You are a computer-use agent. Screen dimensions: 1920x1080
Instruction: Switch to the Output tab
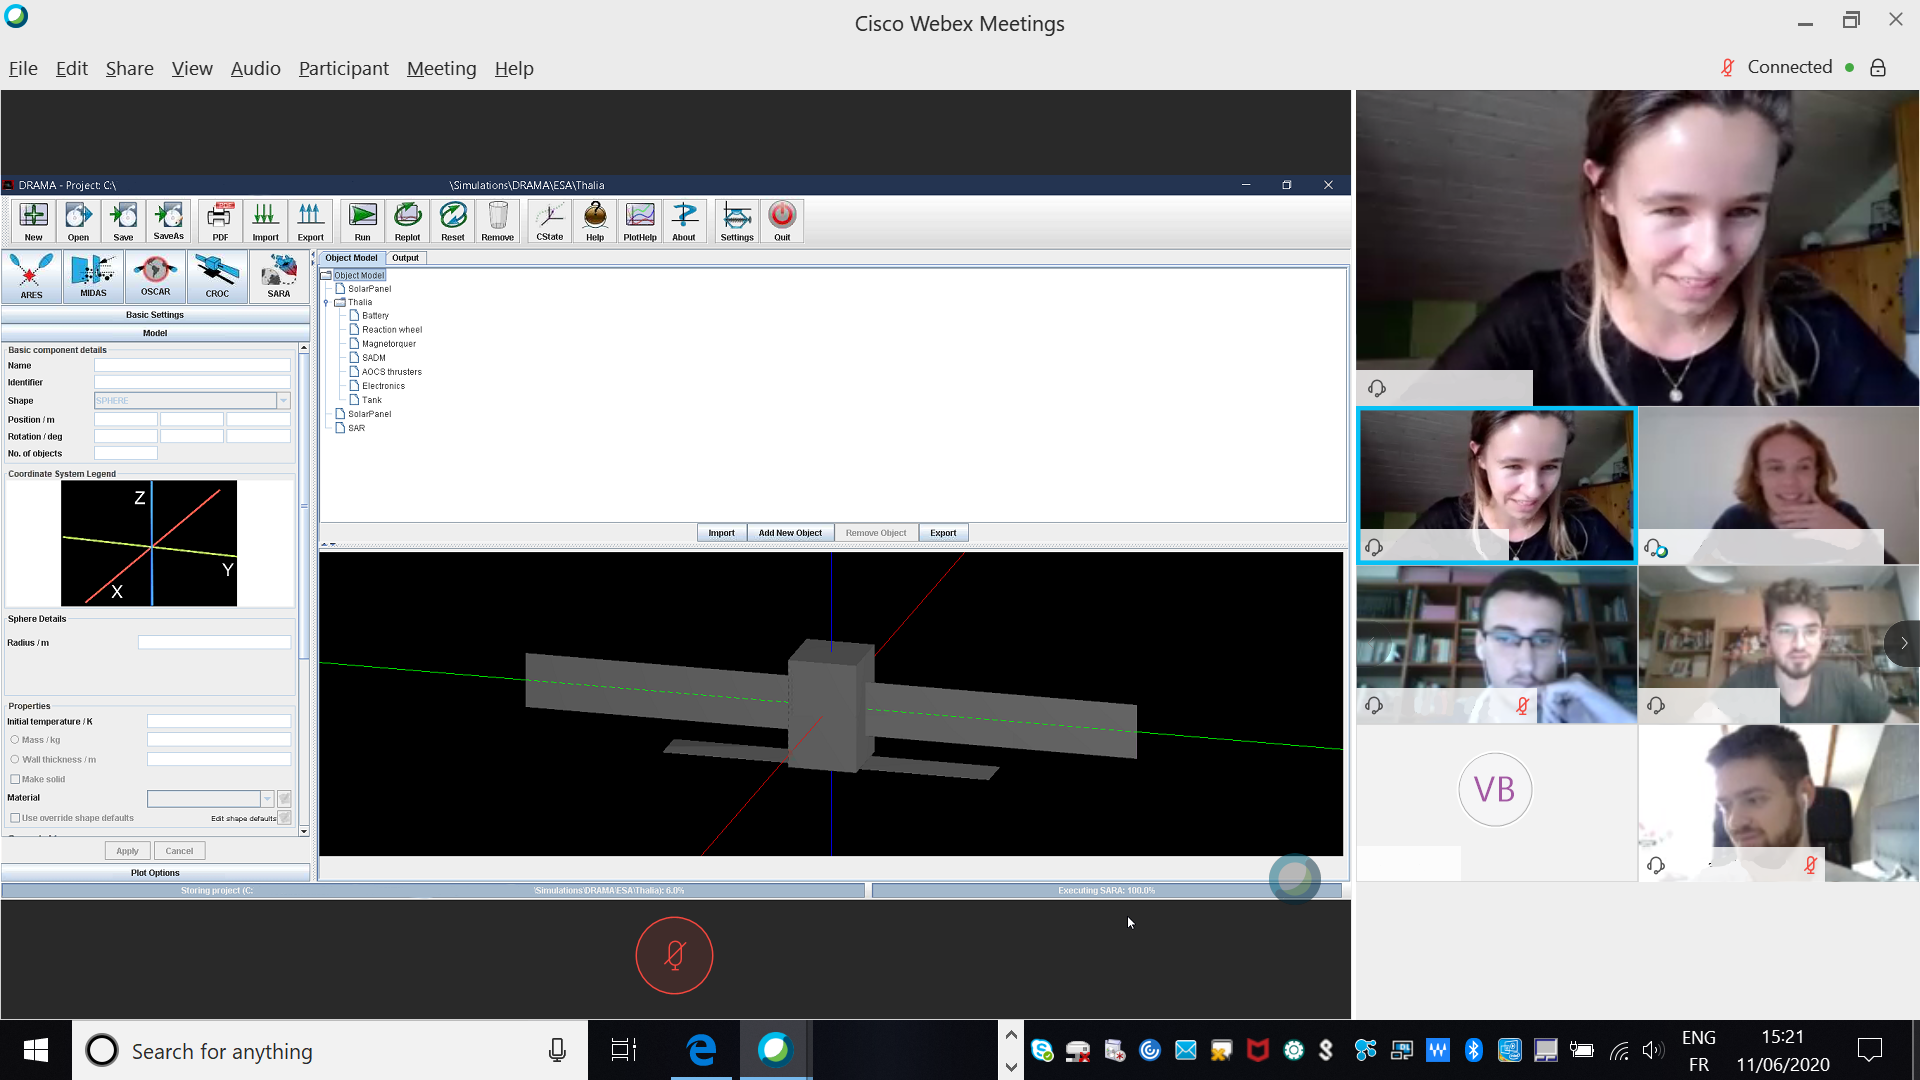click(405, 258)
